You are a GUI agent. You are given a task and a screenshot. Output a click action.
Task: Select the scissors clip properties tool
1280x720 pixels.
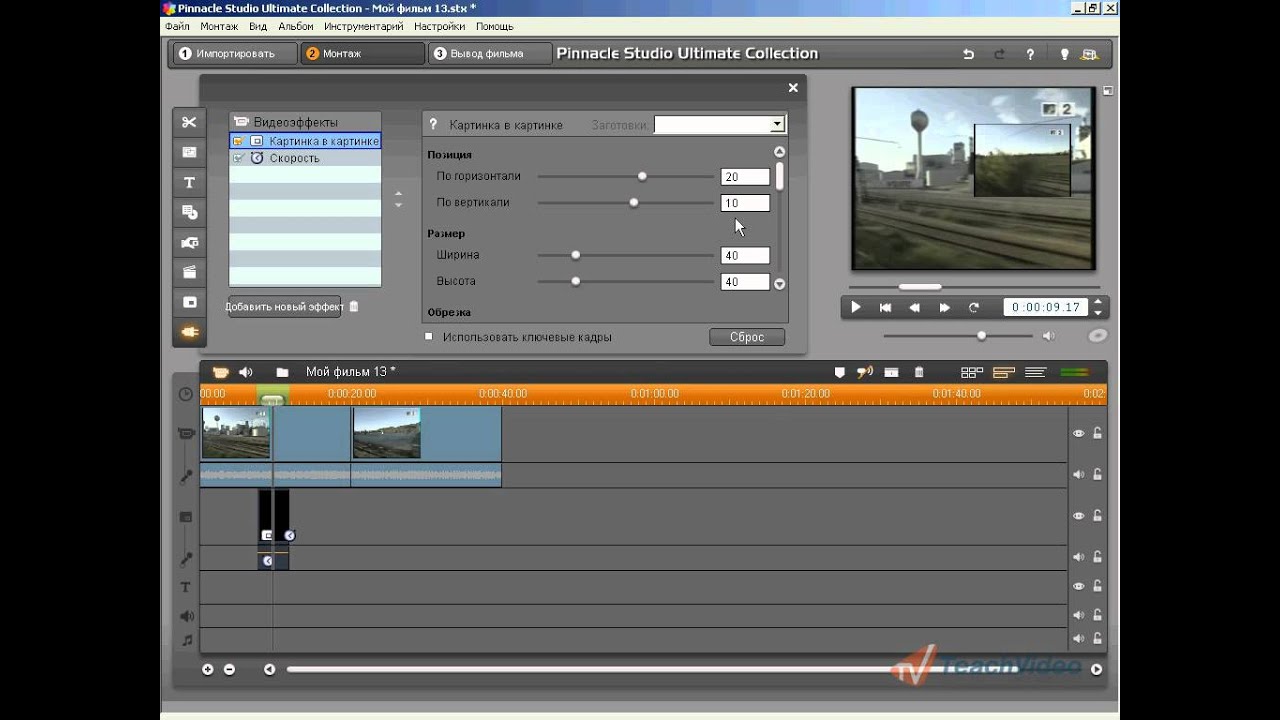click(x=189, y=122)
